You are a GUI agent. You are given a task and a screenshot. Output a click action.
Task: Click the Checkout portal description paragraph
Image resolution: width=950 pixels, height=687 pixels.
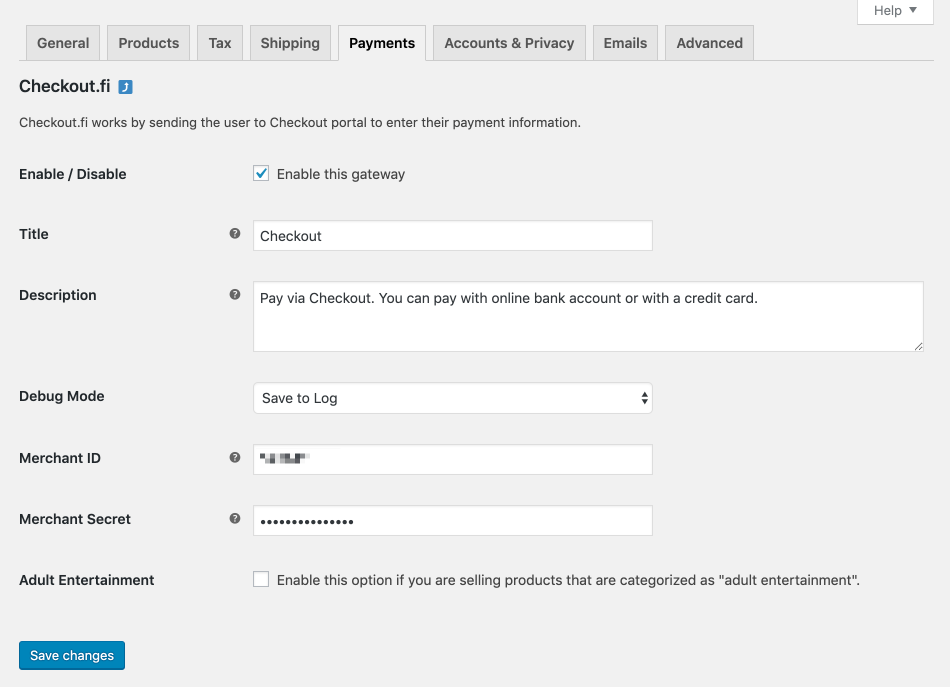click(300, 122)
